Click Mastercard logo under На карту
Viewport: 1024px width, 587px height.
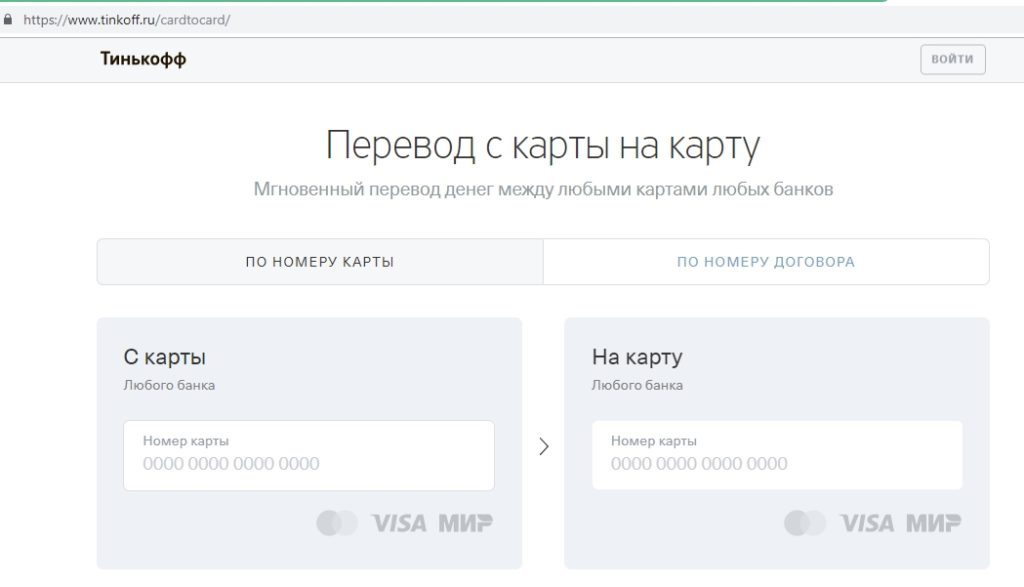[x=804, y=522]
